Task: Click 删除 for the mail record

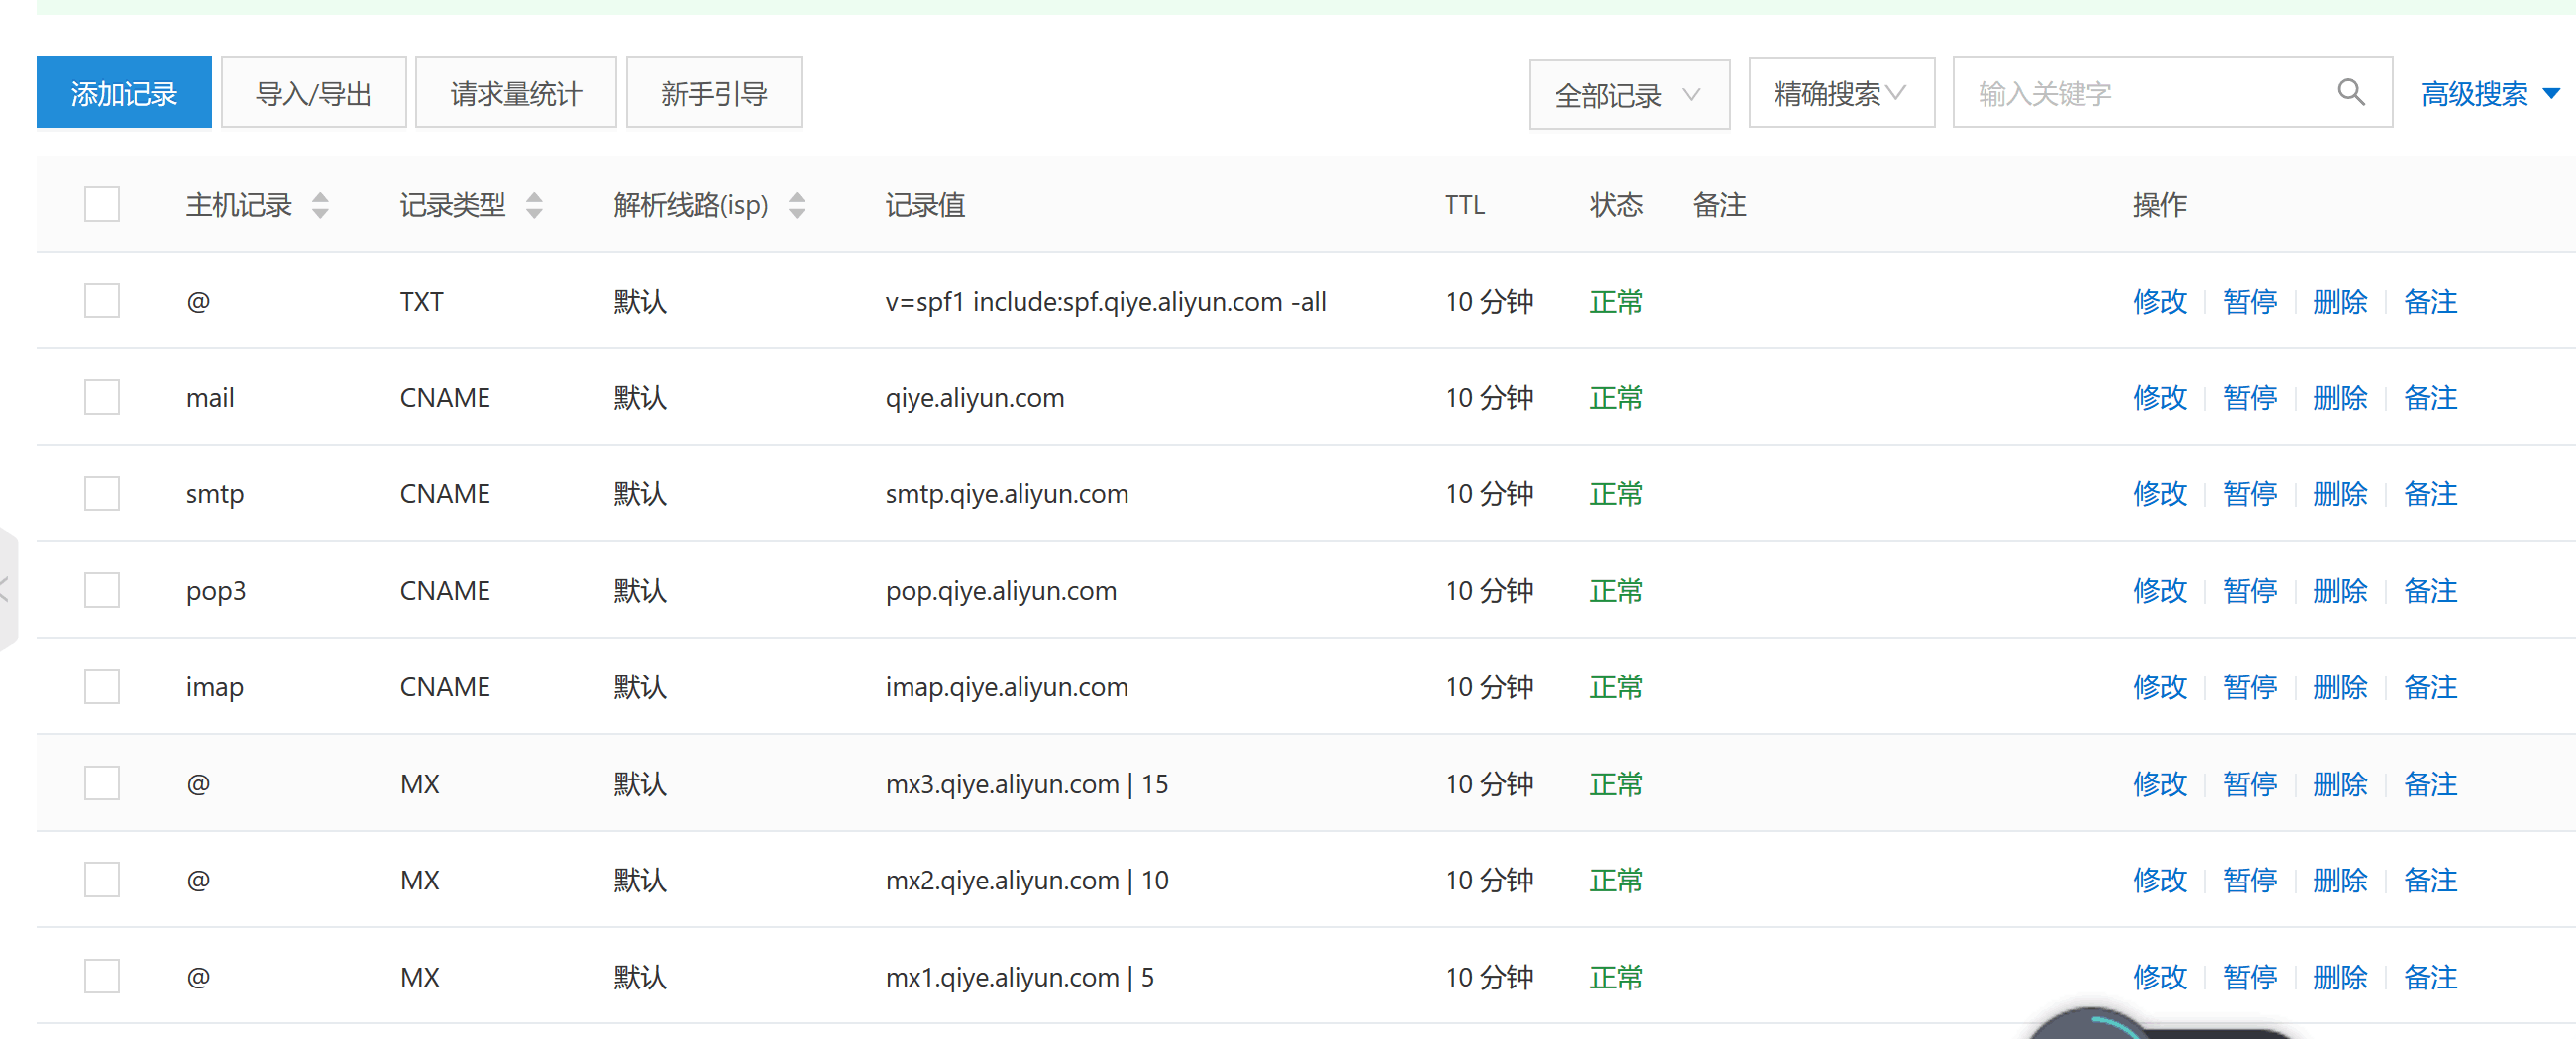Action: pyautogui.click(x=2340, y=397)
